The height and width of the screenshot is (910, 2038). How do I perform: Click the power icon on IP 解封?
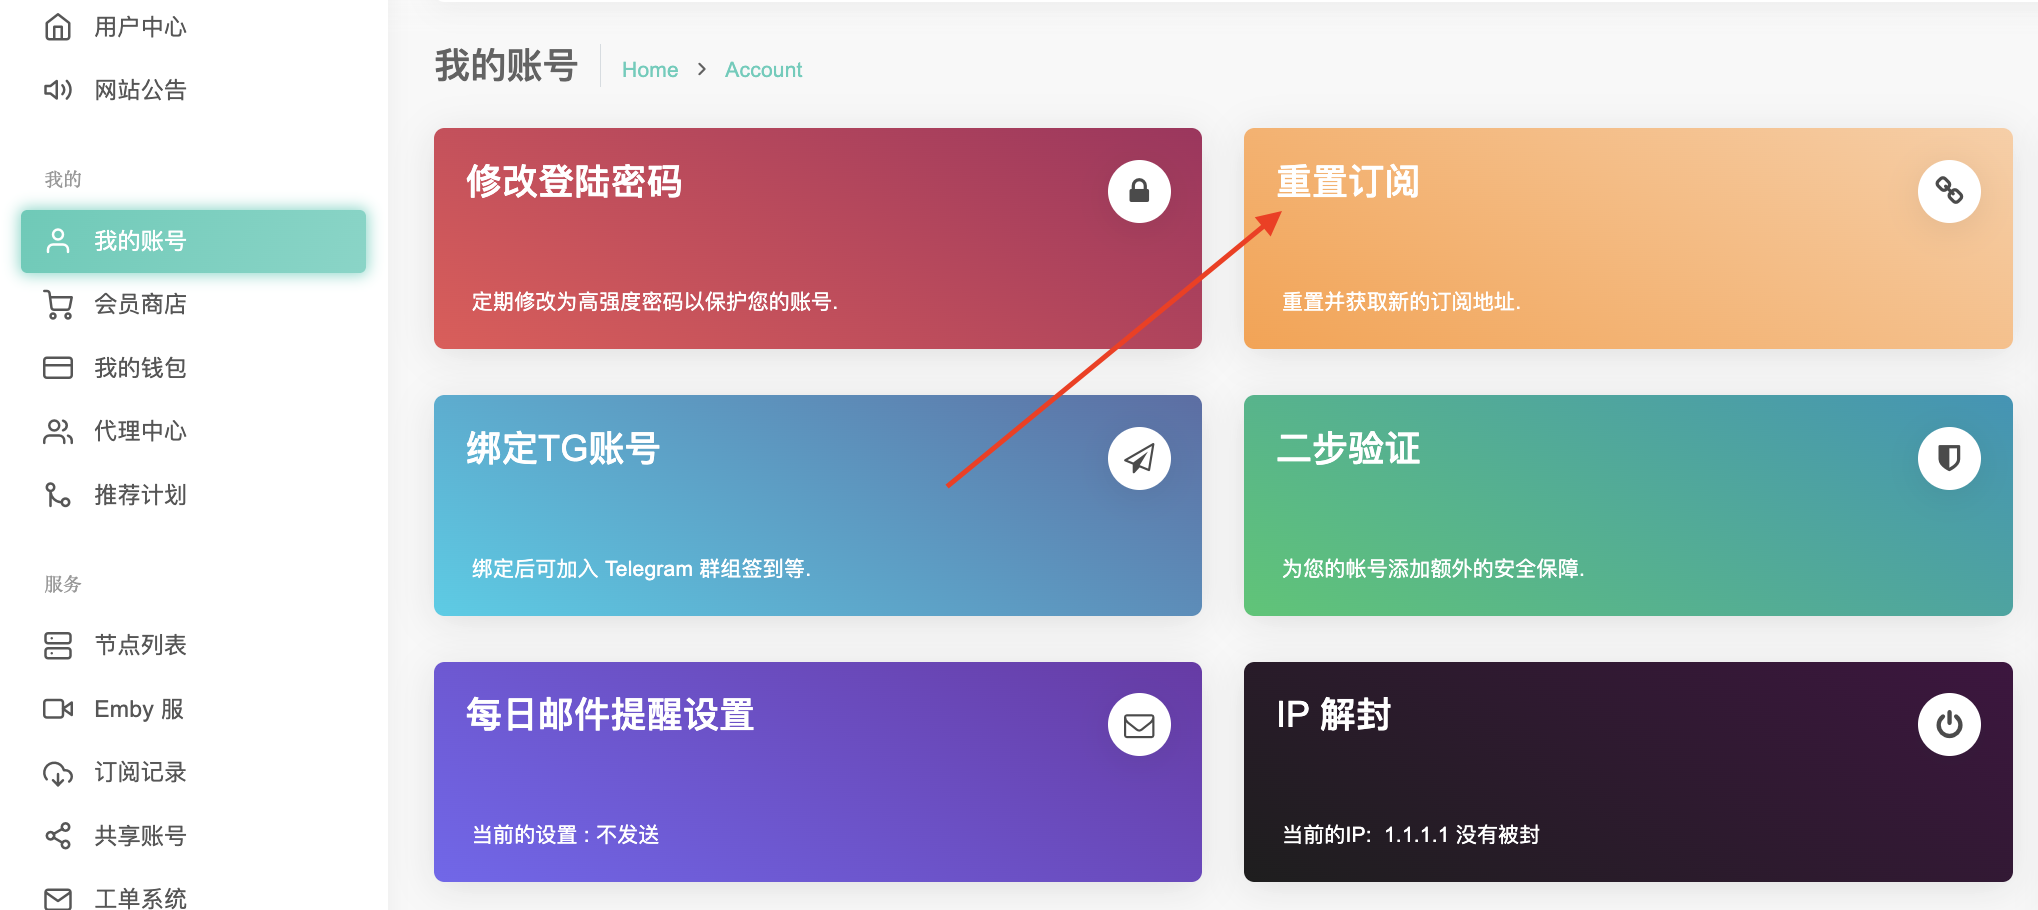click(x=1948, y=725)
